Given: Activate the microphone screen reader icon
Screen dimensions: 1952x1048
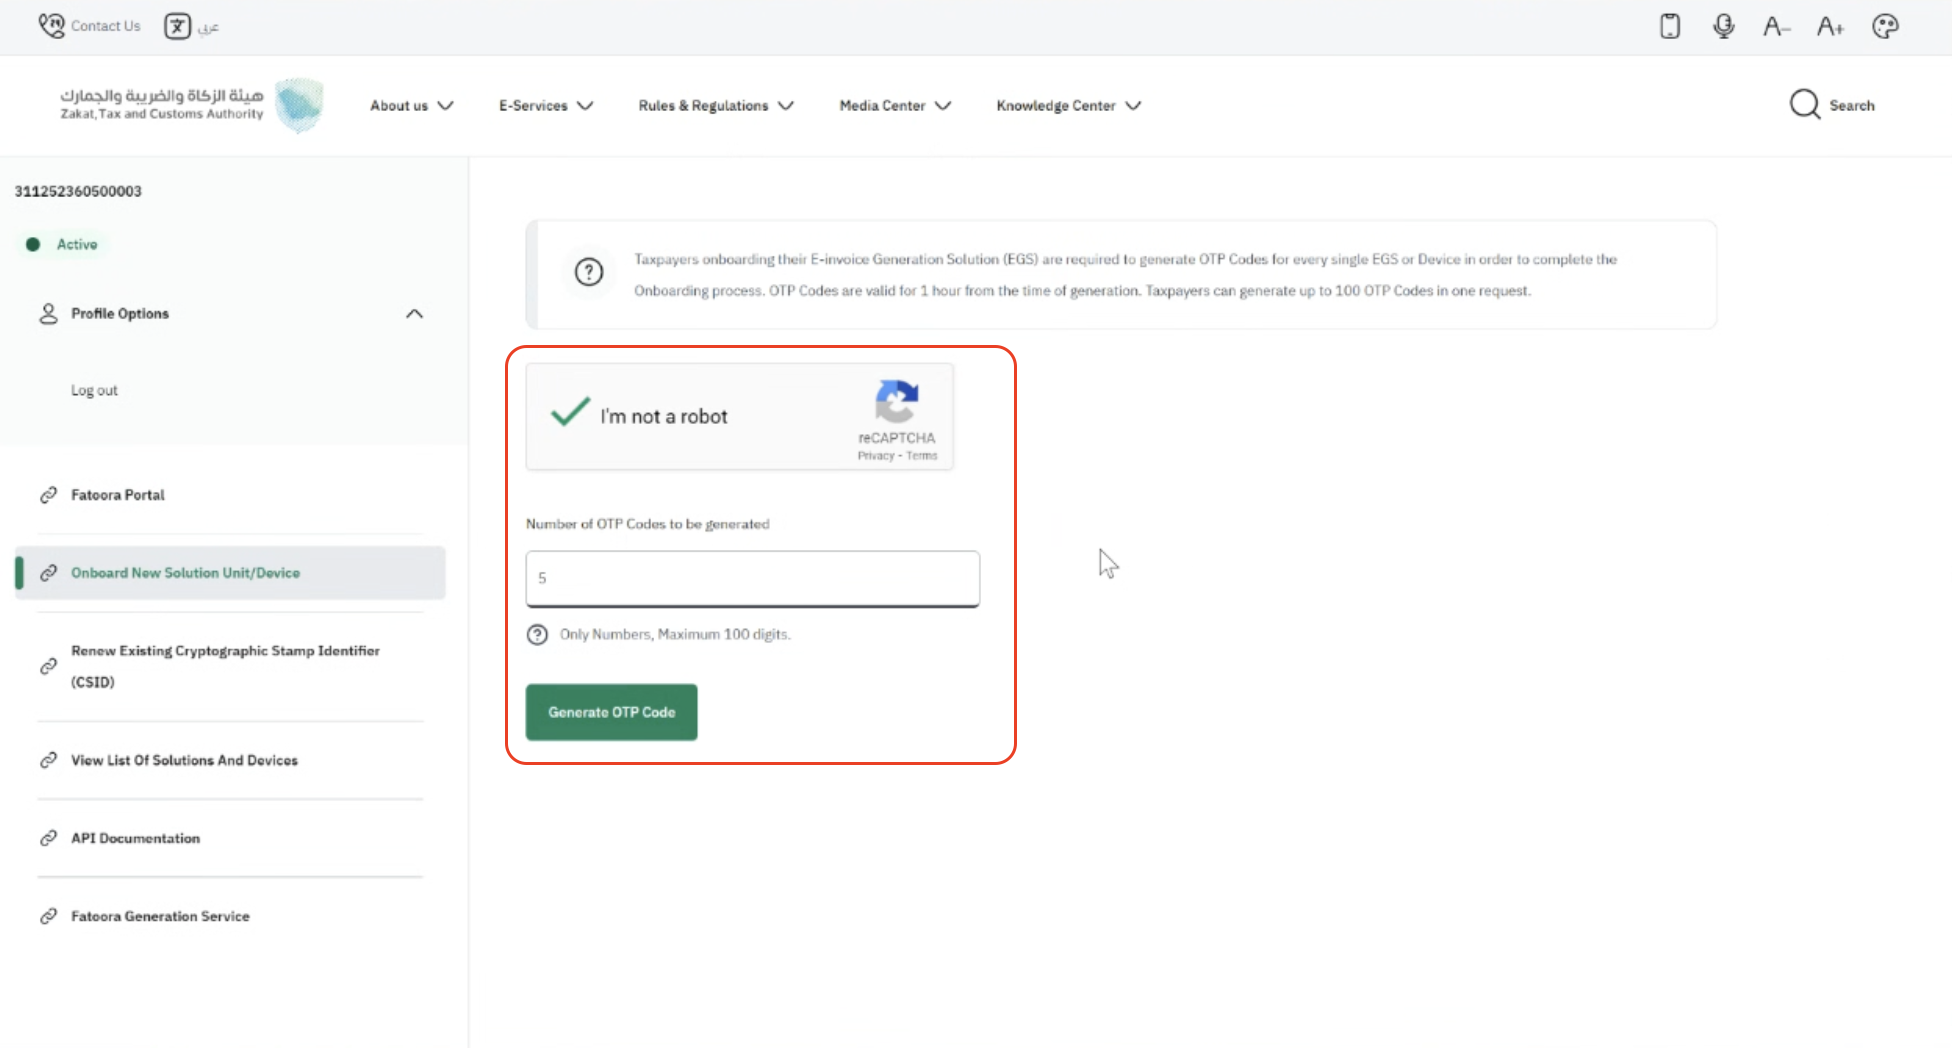Looking at the screenshot, I should pyautogui.click(x=1723, y=26).
